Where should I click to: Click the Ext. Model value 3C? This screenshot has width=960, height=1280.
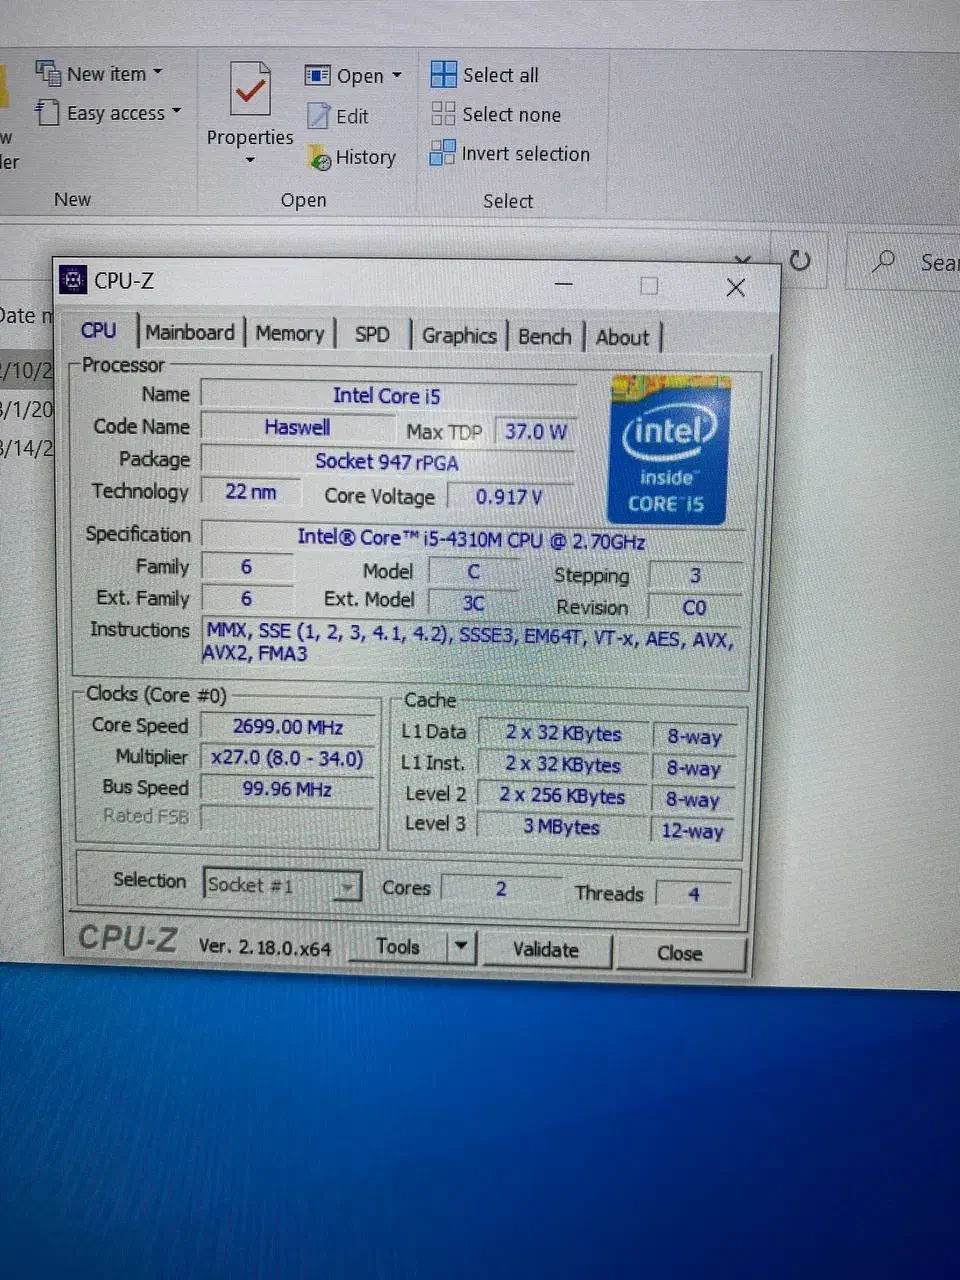point(474,603)
